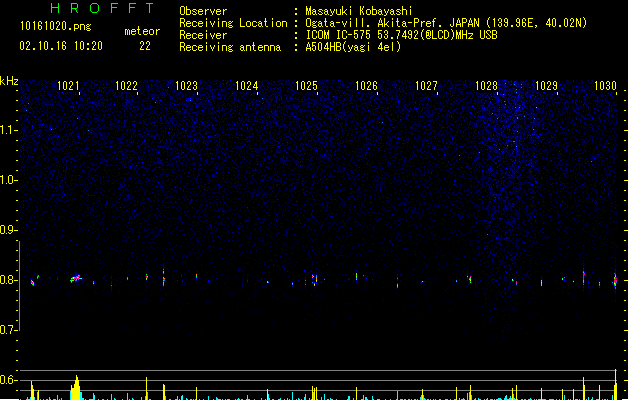Viewport: 629px width, 400px height.
Task: Click the 0.9 kHz frequency axis label
Action: pos(8,230)
